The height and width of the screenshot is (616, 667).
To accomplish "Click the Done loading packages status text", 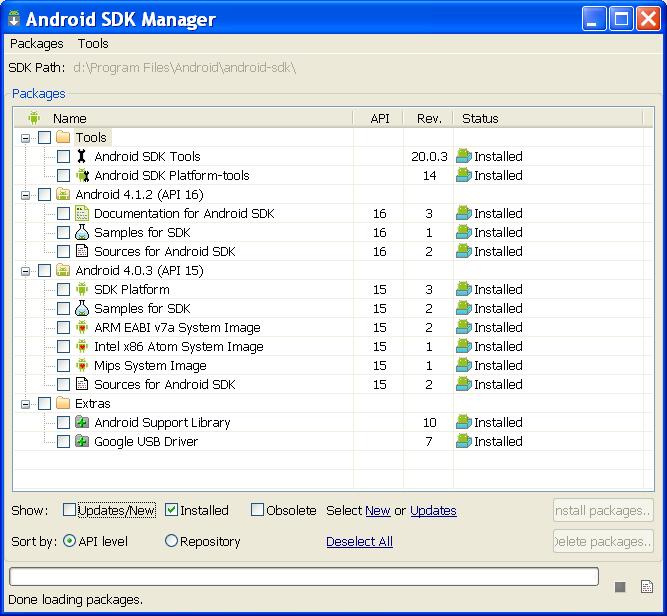I will click(x=75, y=599).
